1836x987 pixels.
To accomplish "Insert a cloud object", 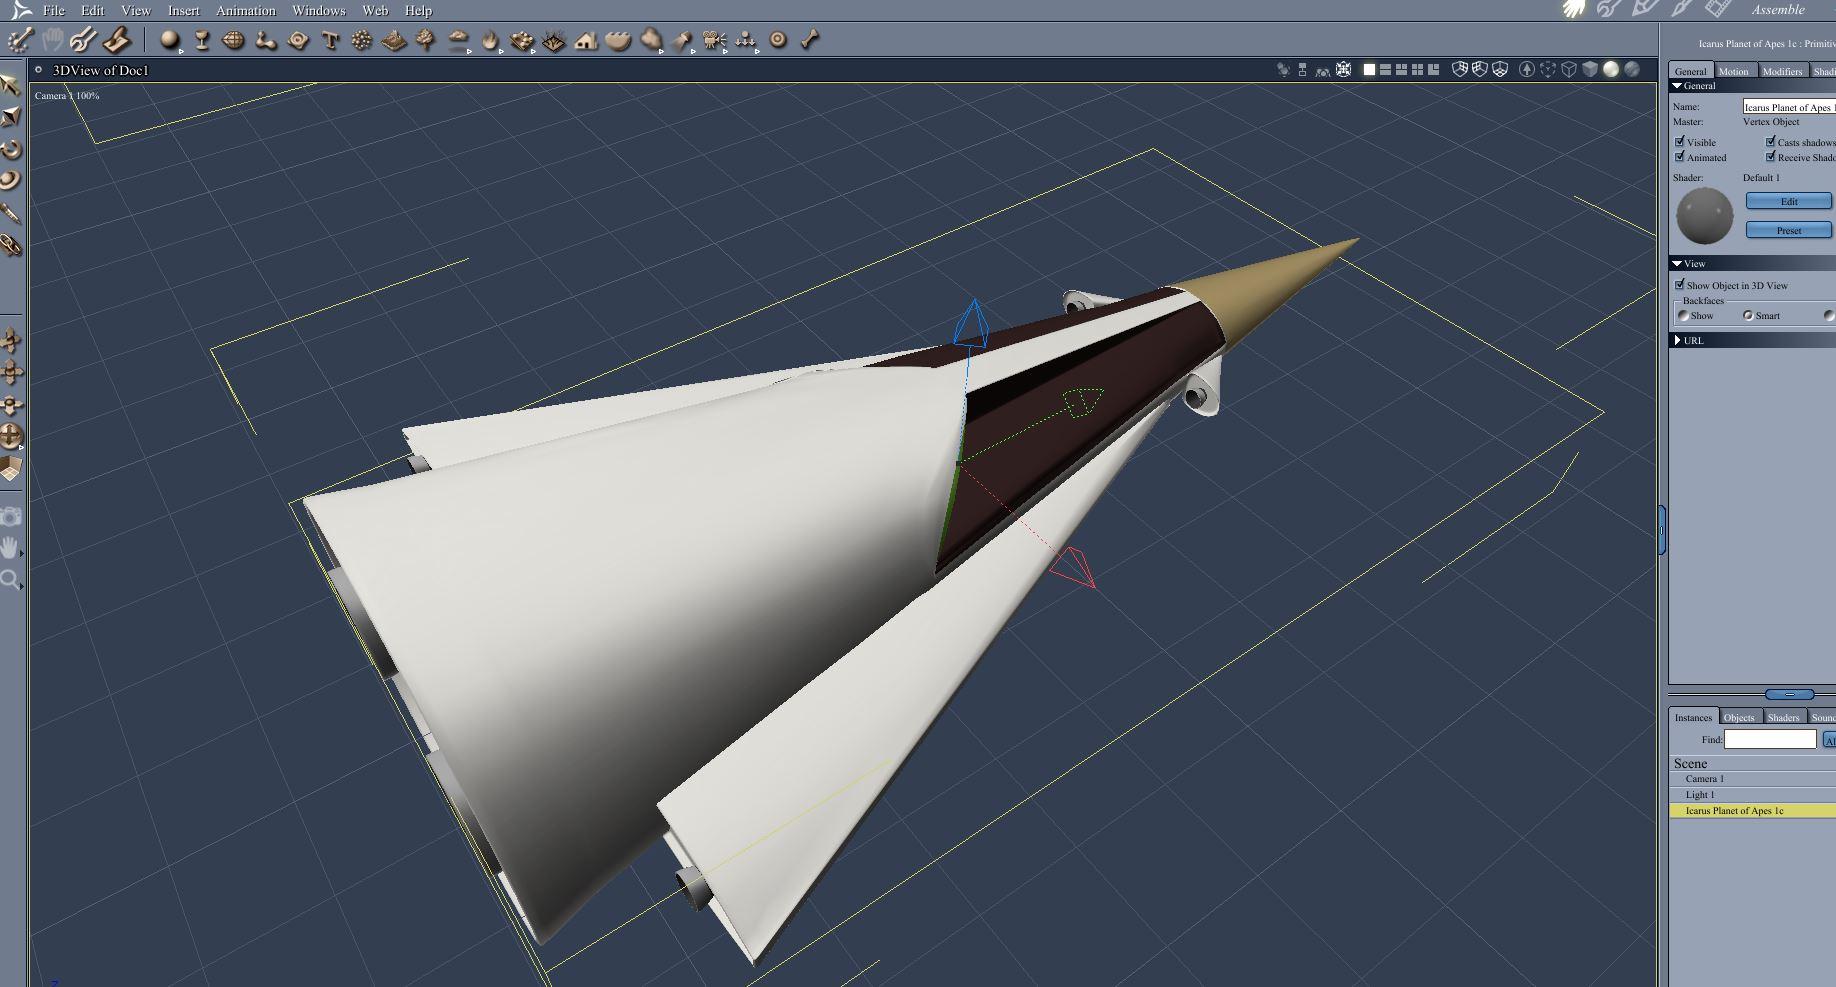I will 458,40.
